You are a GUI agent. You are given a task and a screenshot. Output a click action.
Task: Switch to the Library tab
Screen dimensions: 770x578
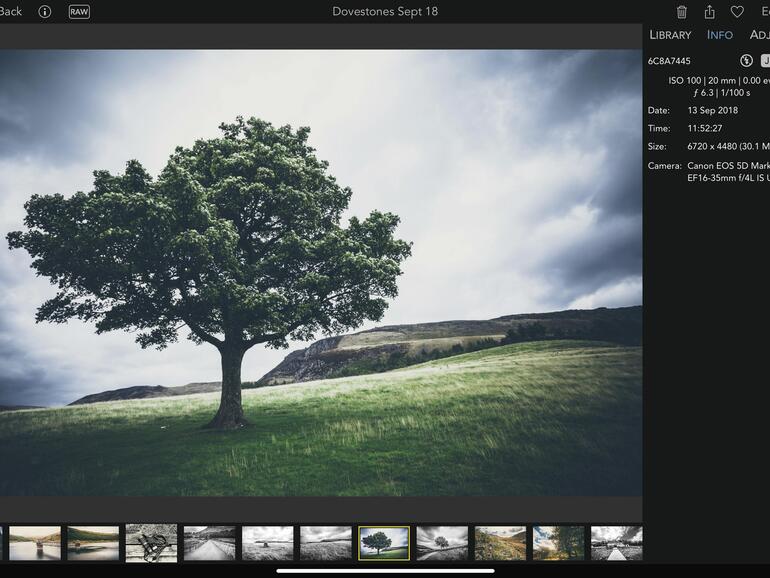tap(670, 35)
